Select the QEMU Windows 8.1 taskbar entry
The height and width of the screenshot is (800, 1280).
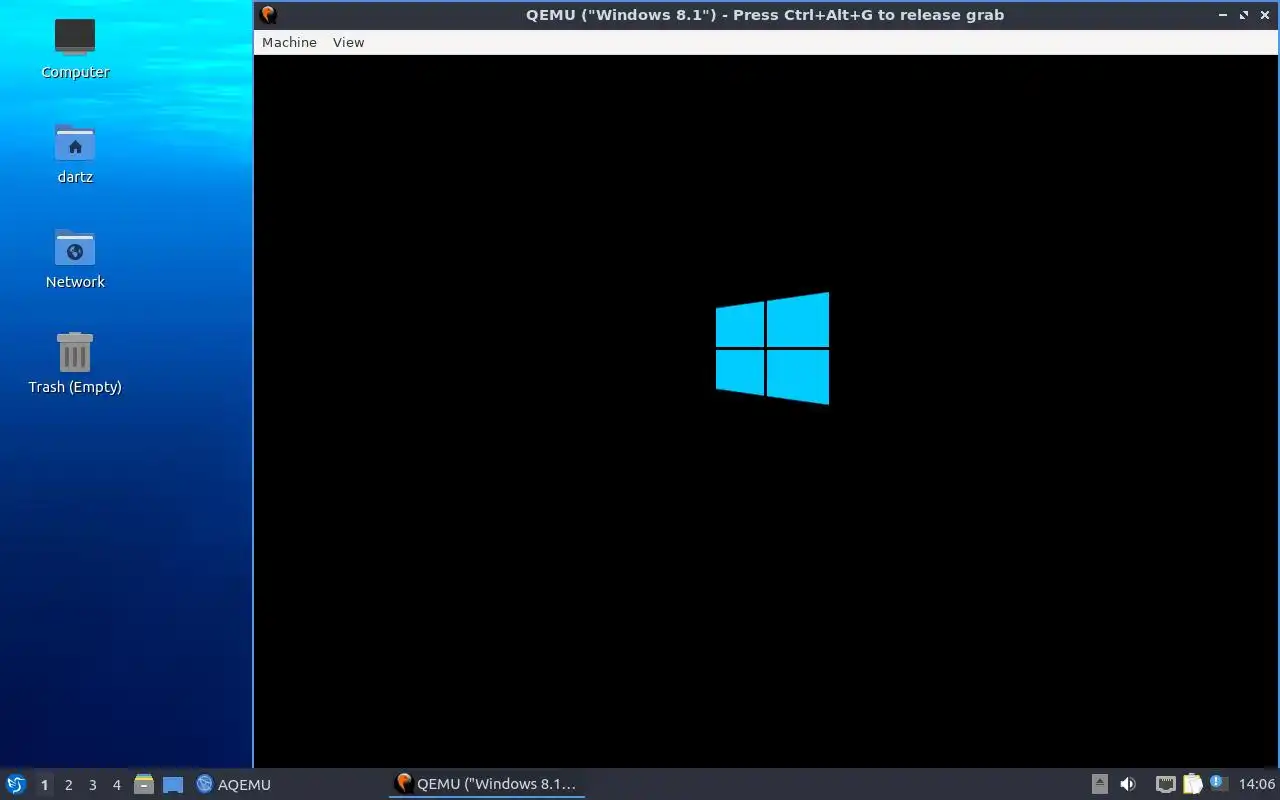487,784
